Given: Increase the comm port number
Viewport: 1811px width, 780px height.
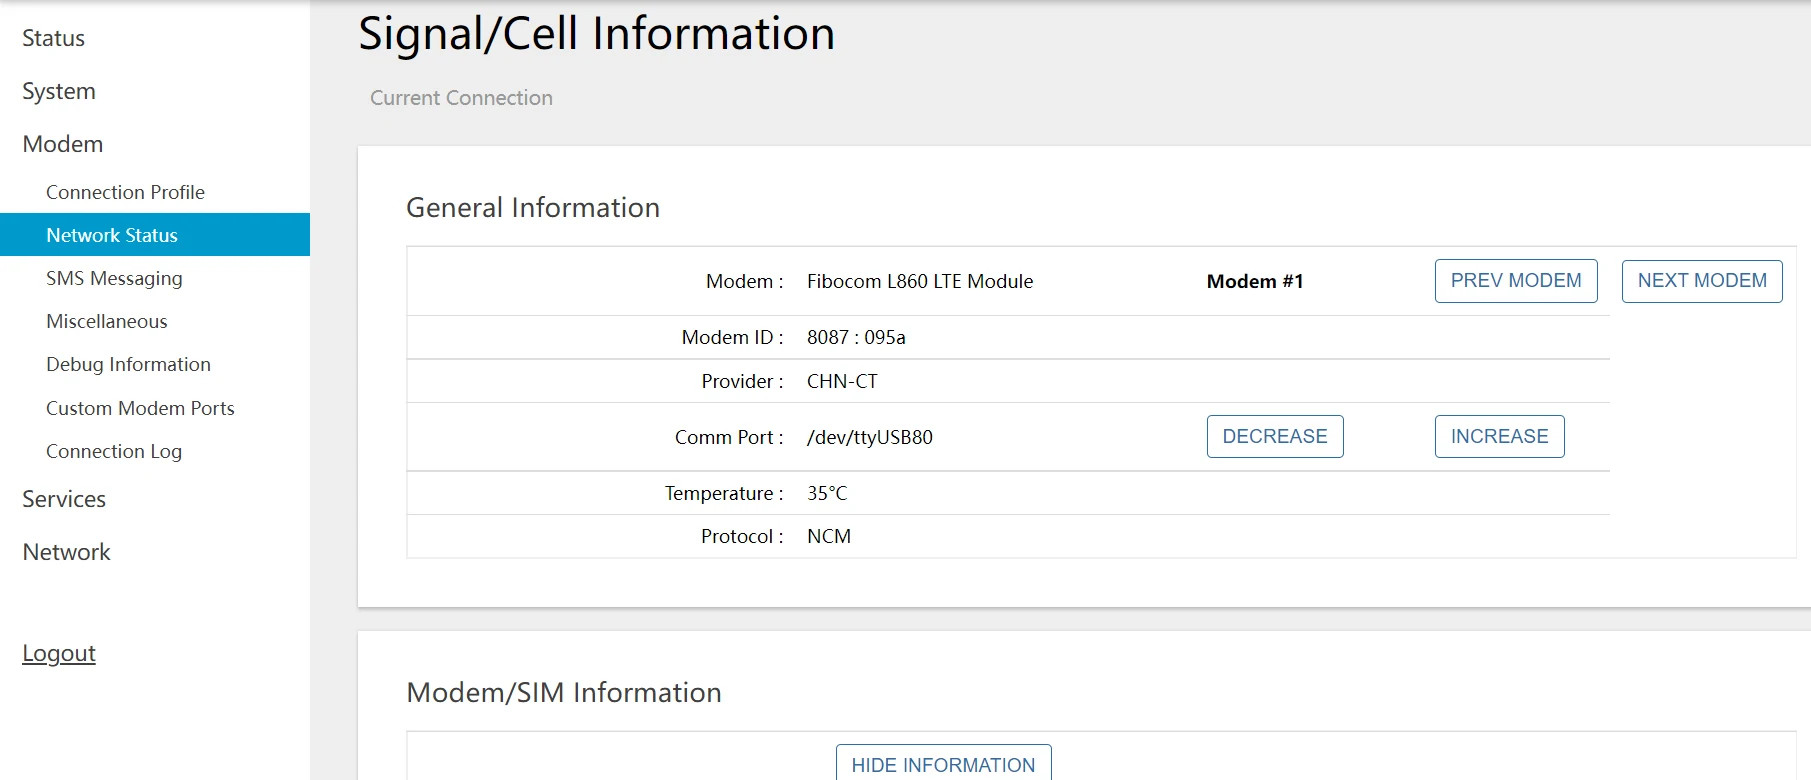Looking at the screenshot, I should coord(1498,437).
